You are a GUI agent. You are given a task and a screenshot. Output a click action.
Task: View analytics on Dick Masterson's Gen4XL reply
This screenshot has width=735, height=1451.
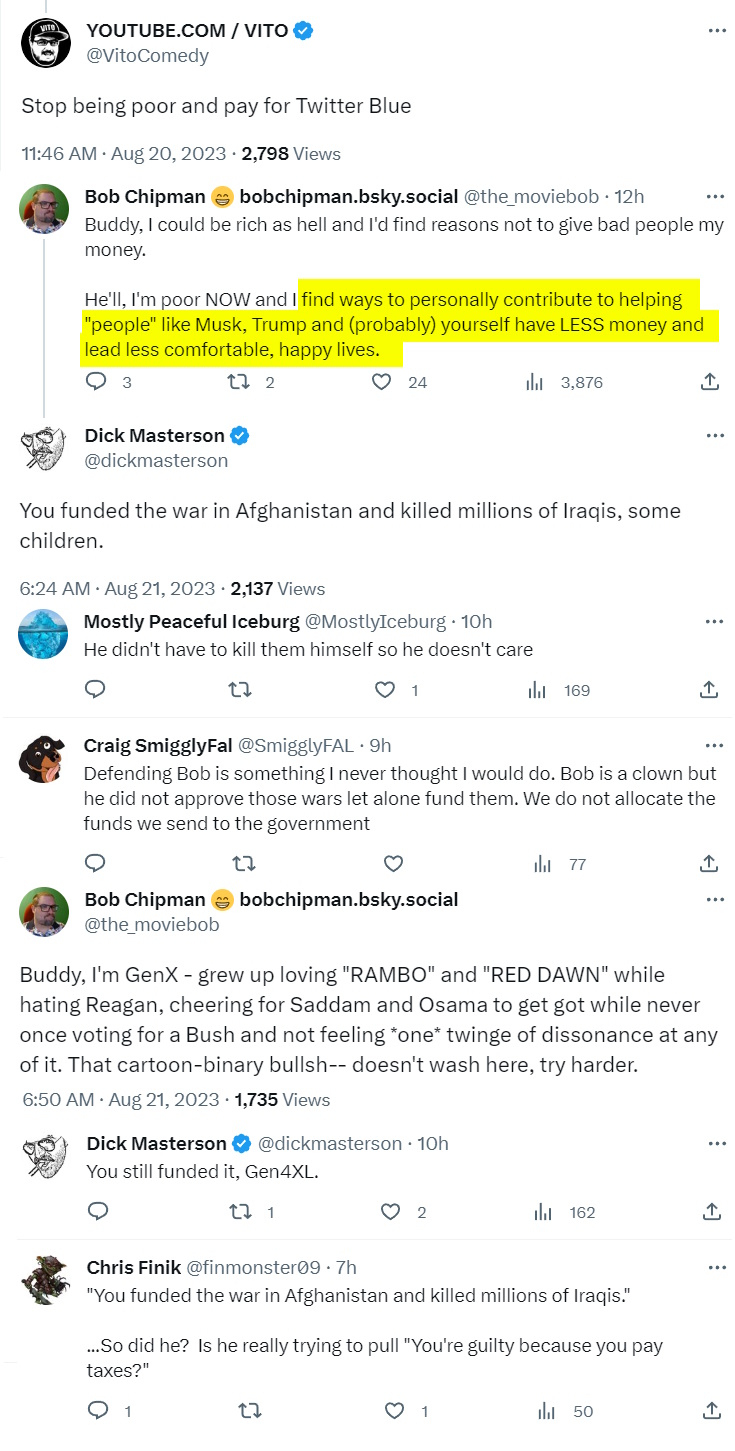click(x=543, y=1212)
